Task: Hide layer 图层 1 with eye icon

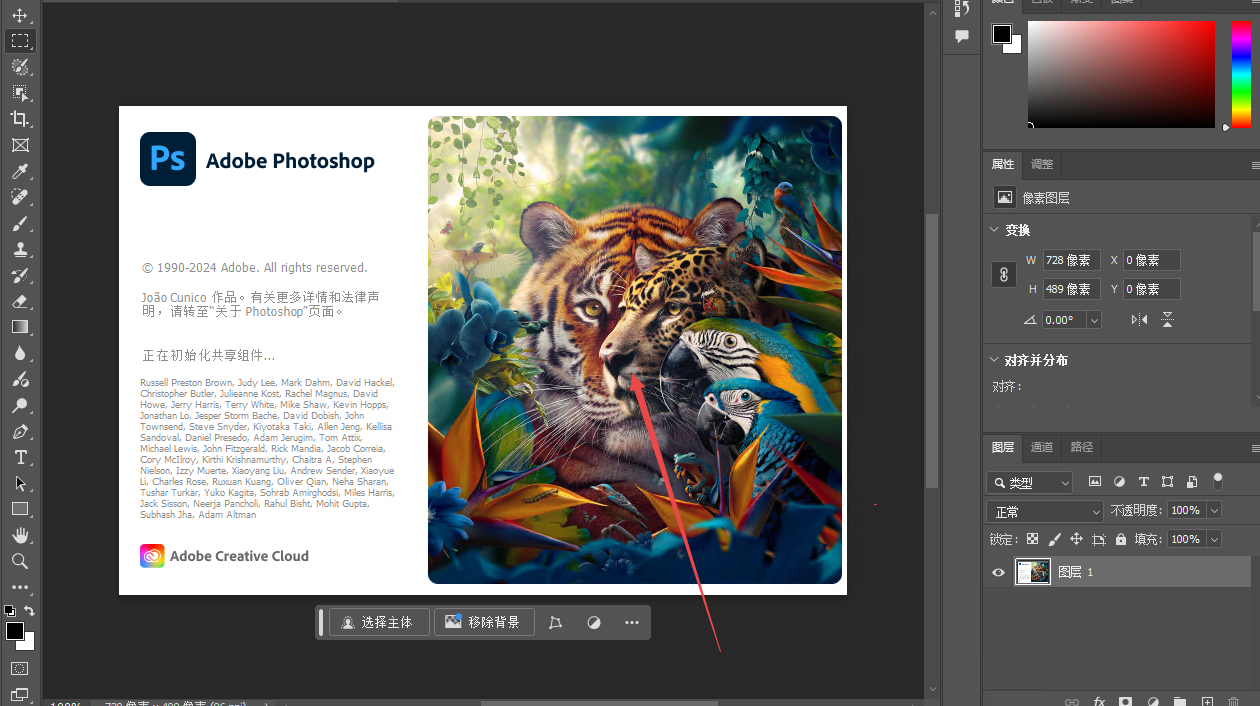Action: coord(998,572)
